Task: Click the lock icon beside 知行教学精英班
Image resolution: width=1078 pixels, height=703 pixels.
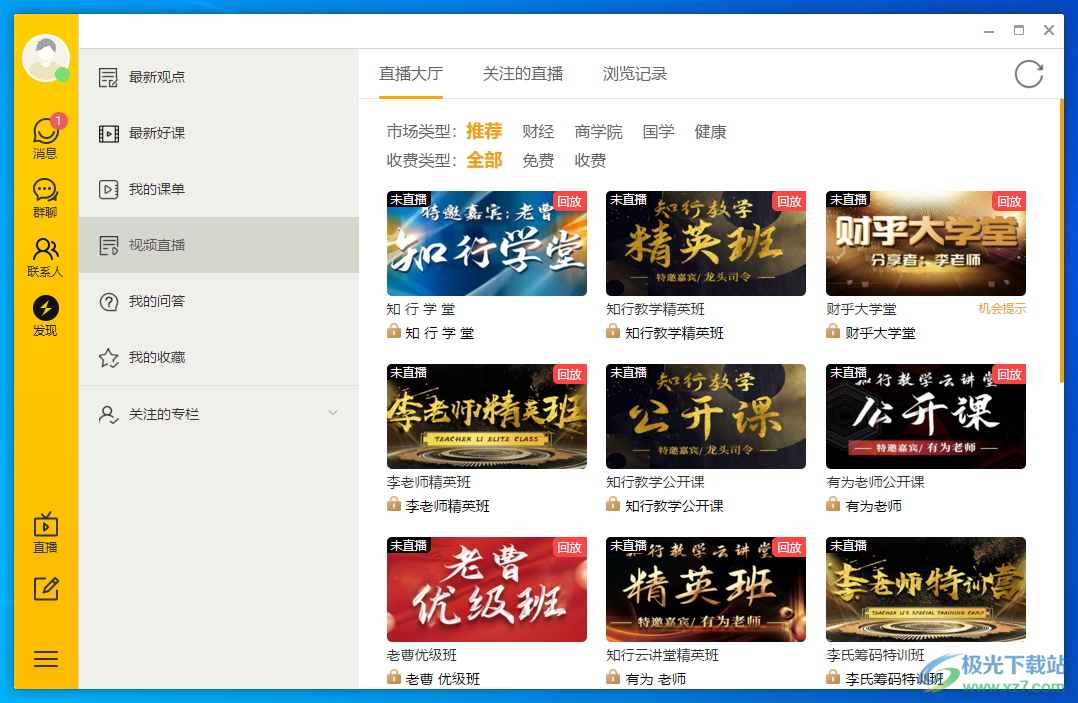Action: pyautogui.click(x=613, y=332)
